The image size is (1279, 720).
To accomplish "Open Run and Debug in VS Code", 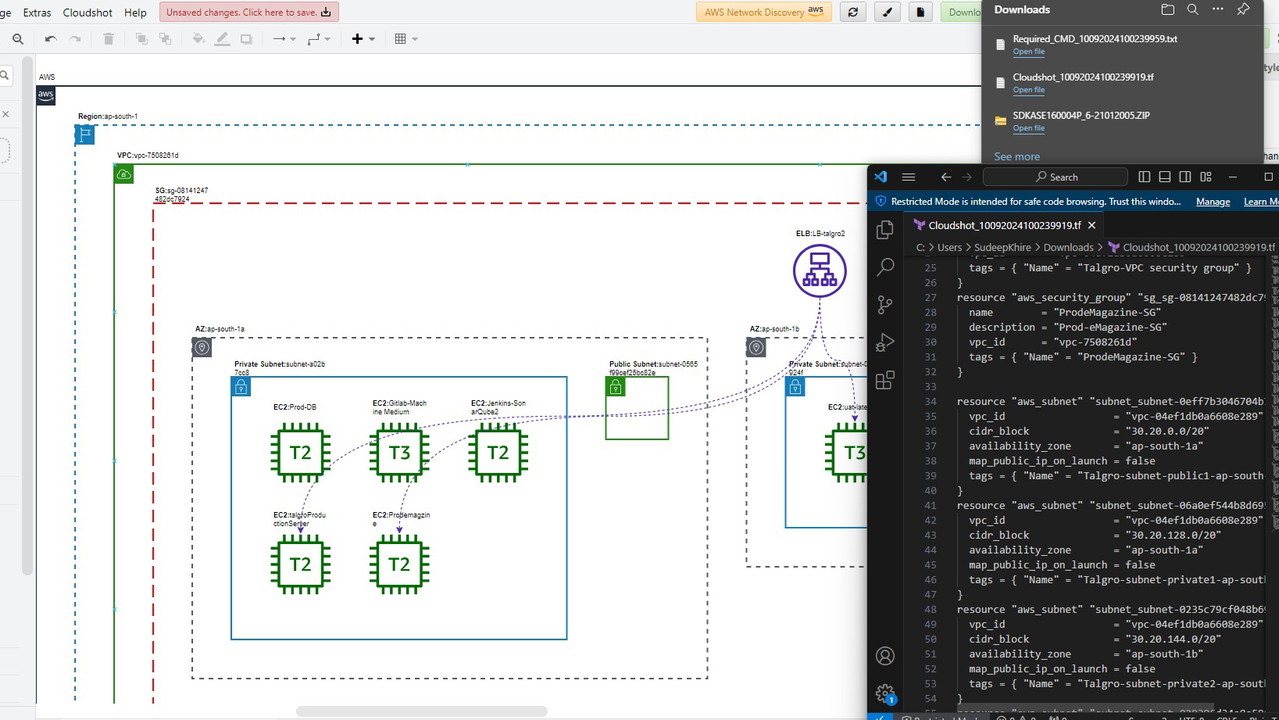I will pos(885,343).
